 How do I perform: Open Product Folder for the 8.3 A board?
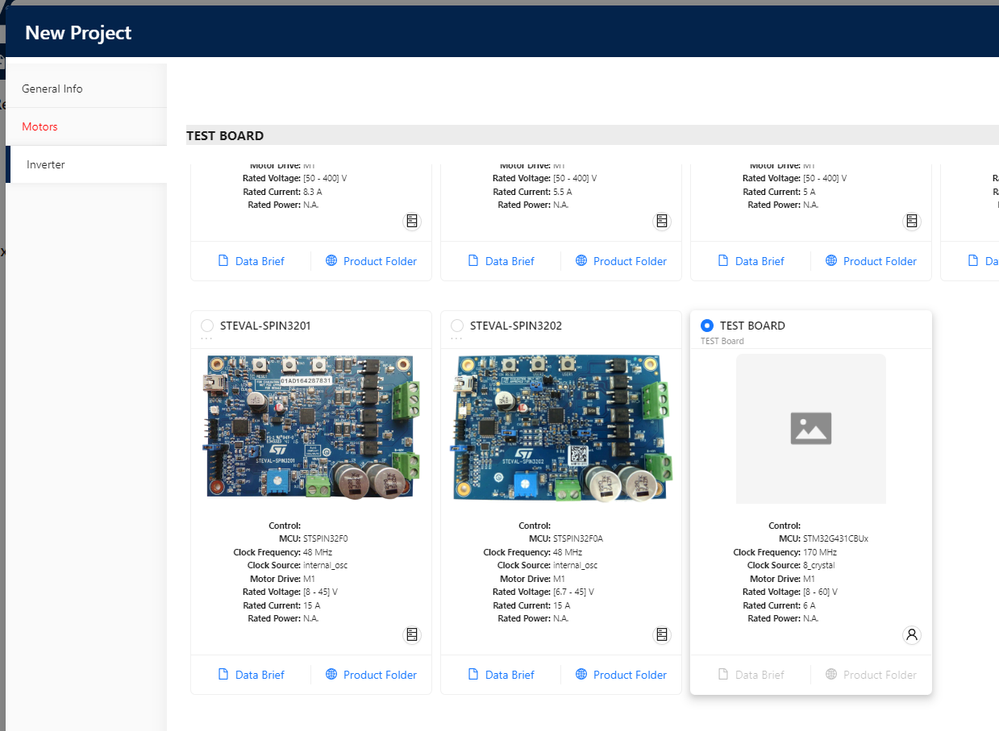coord(371,261)
